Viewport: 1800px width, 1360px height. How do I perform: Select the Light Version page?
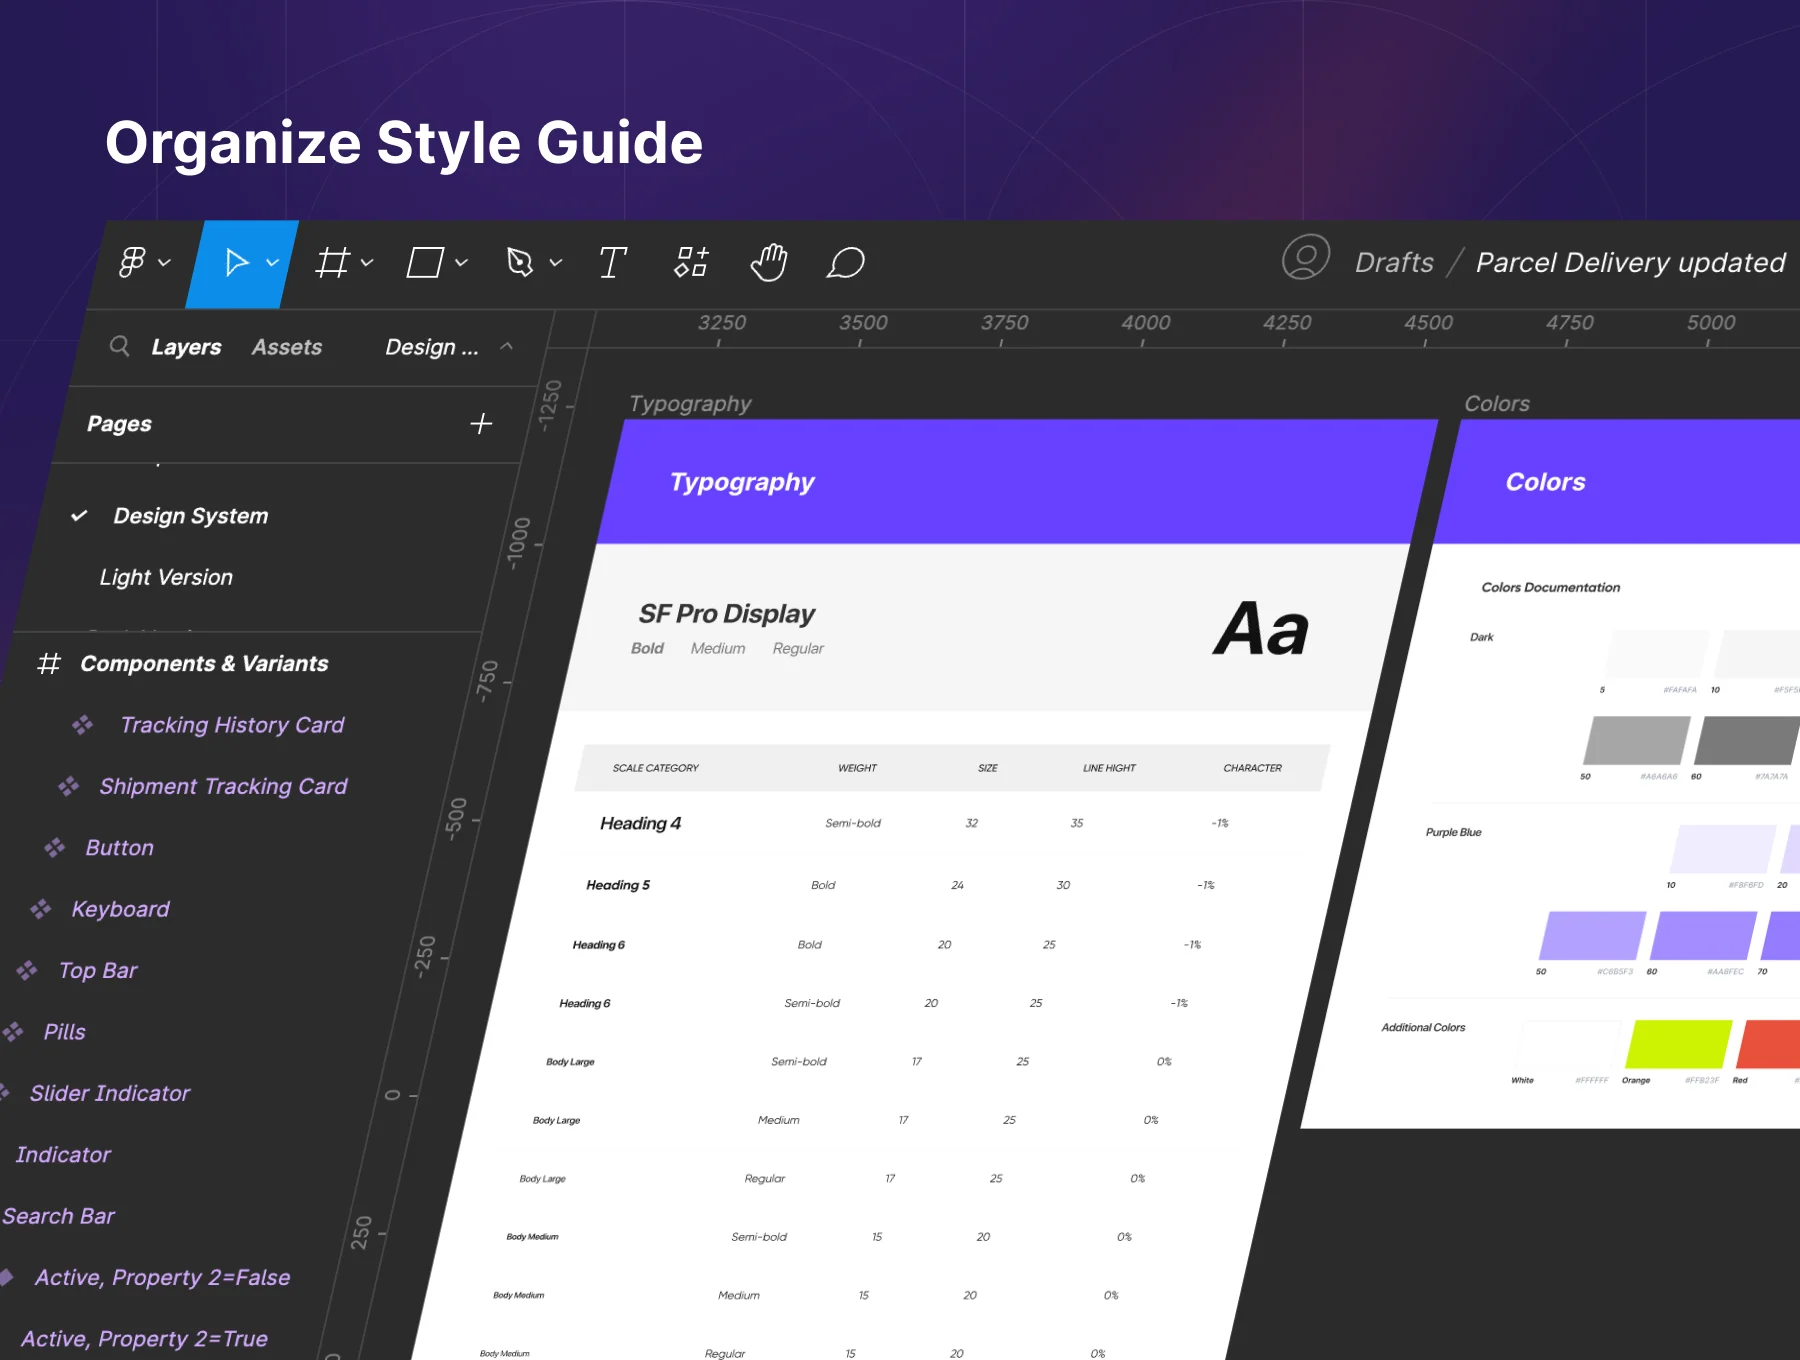point(166,577)
